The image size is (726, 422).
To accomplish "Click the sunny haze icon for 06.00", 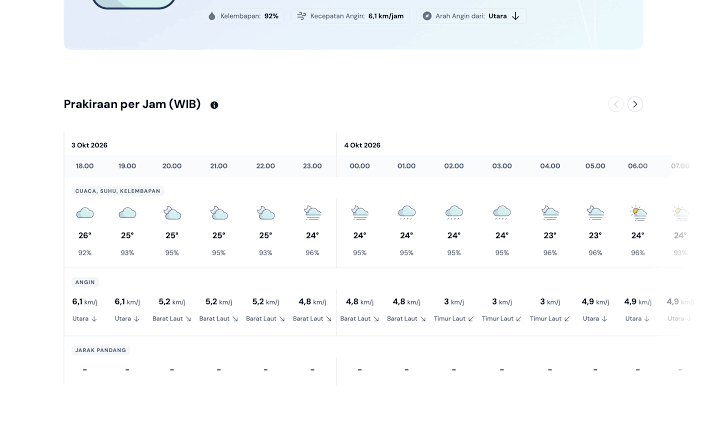I will [638, 213].
